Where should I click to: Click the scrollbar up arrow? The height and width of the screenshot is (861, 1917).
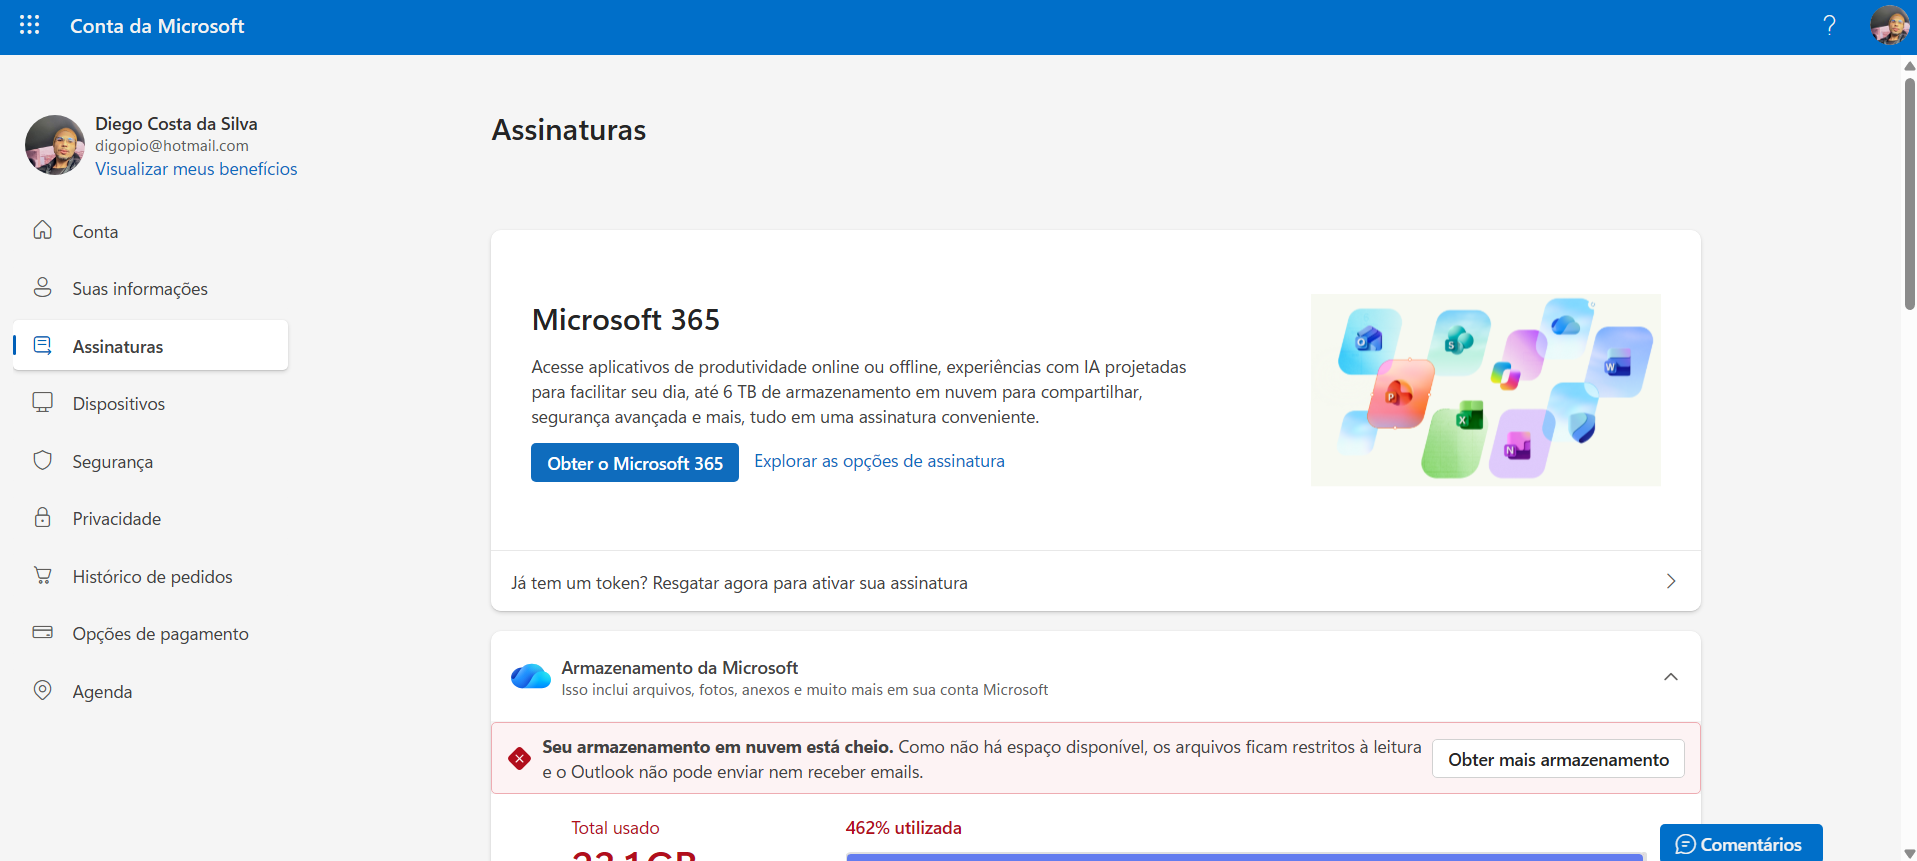1910,66
